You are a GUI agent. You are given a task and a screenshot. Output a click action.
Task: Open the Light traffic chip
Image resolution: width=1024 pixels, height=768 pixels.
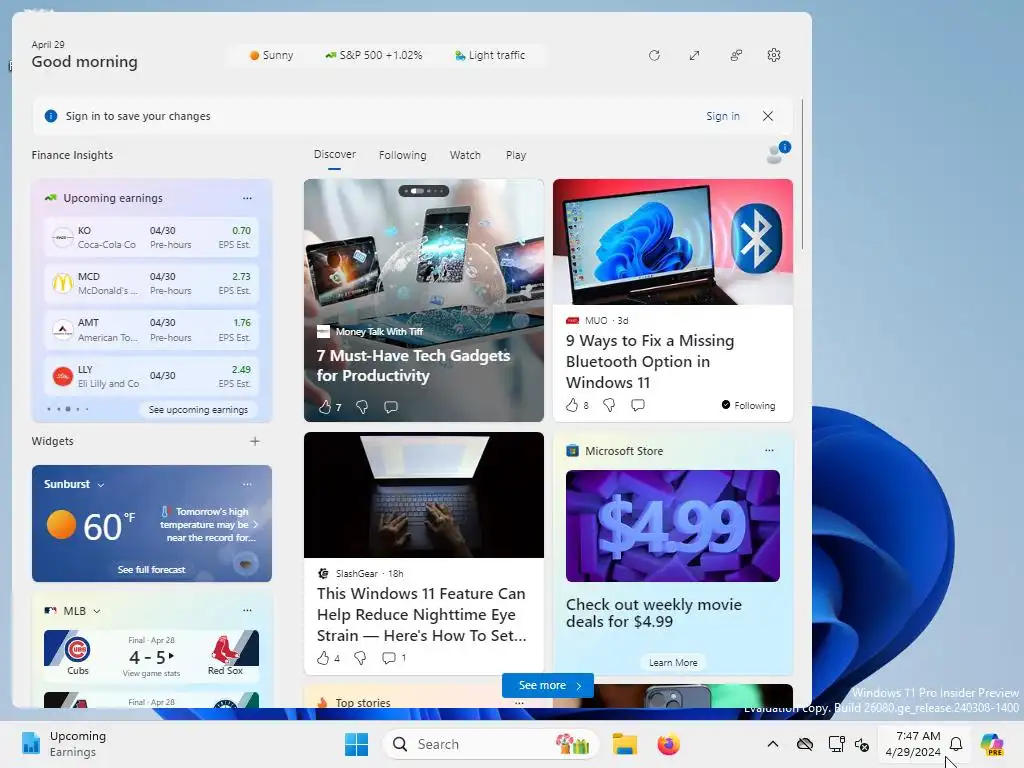pyautogui.click(x=490, y=56)
